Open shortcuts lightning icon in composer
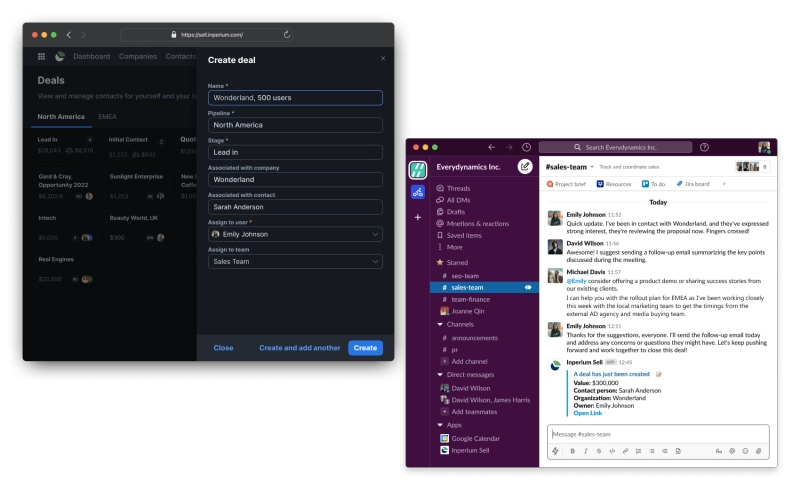This screenshot has height=490, width=800. click(556, 451)
